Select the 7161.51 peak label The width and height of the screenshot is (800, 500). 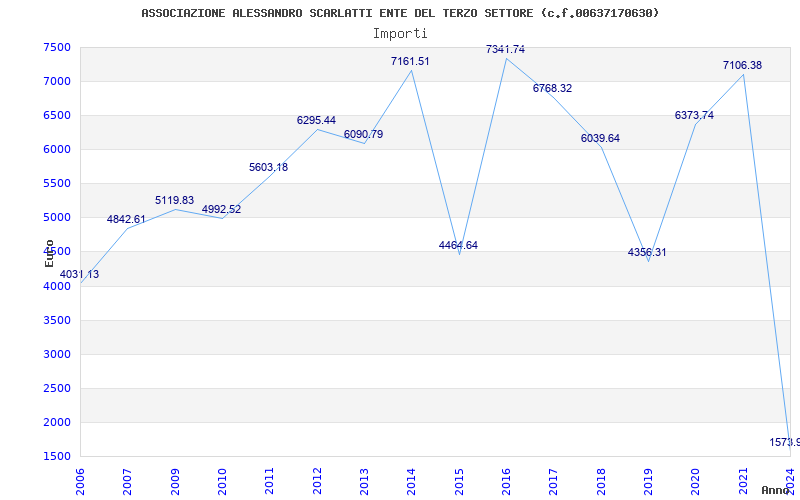410,62
